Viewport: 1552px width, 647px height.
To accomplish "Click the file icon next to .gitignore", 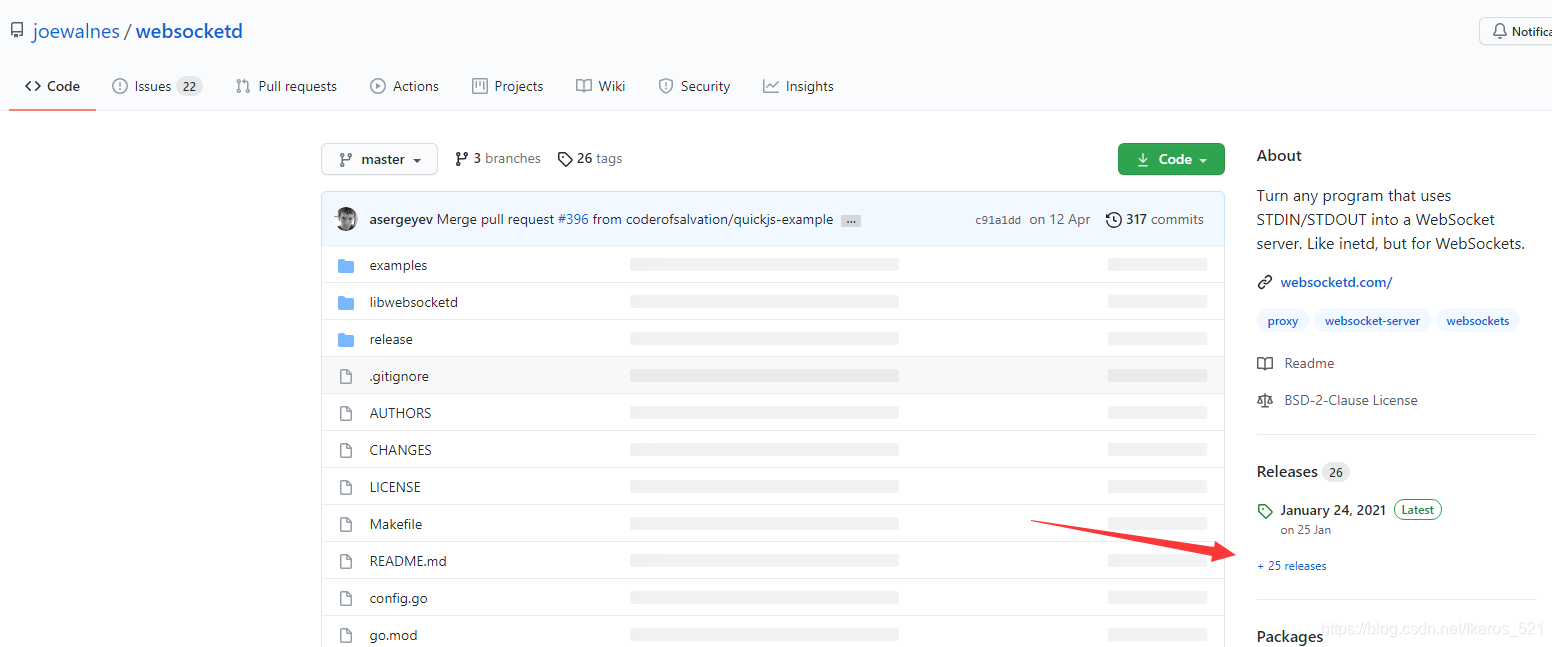I will pyautogui.click(x=346, y=376).
